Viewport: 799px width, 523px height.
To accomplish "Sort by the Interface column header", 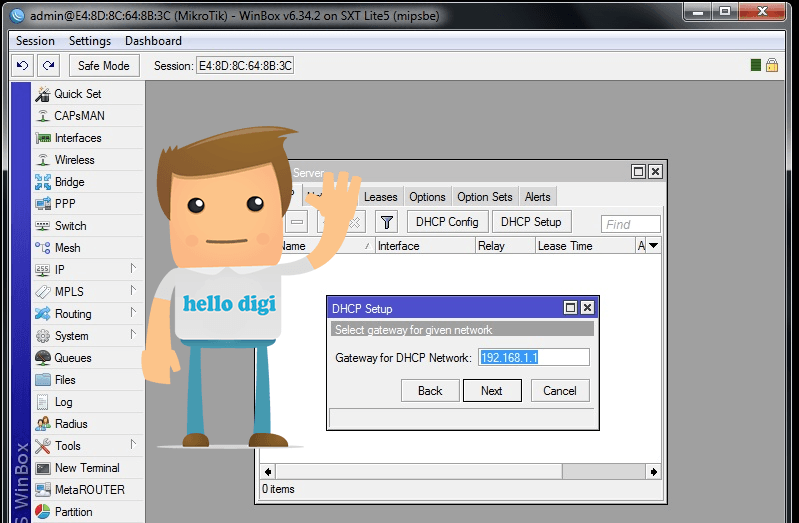I will (425, 246).
